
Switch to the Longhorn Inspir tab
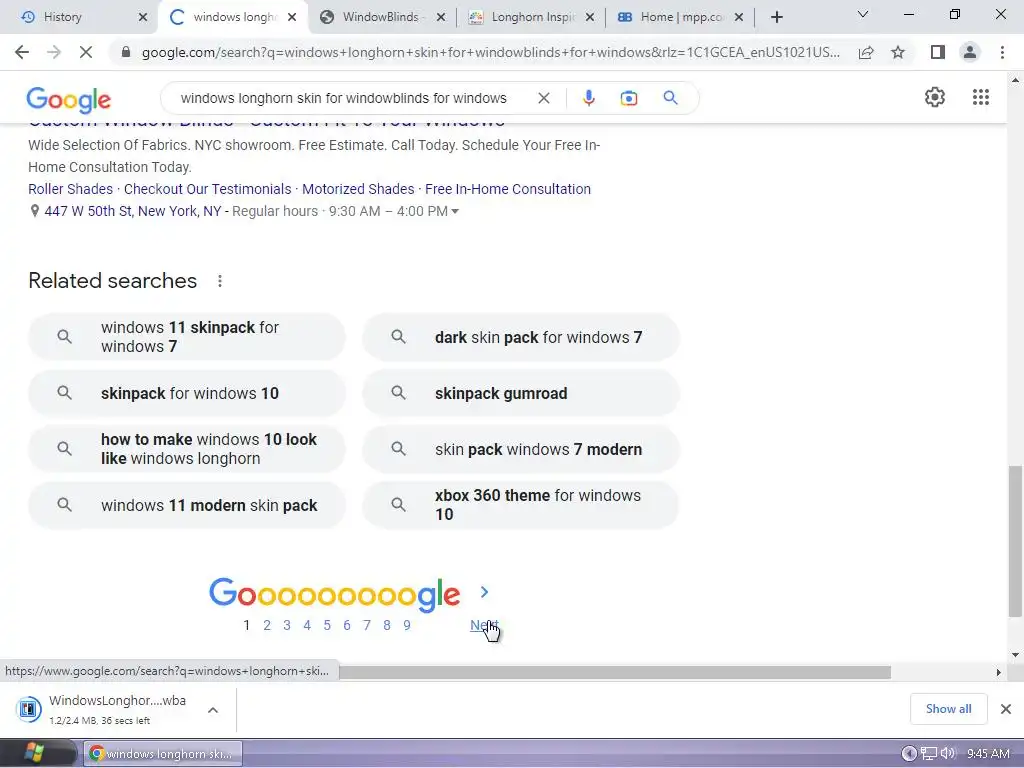(531, 17)
